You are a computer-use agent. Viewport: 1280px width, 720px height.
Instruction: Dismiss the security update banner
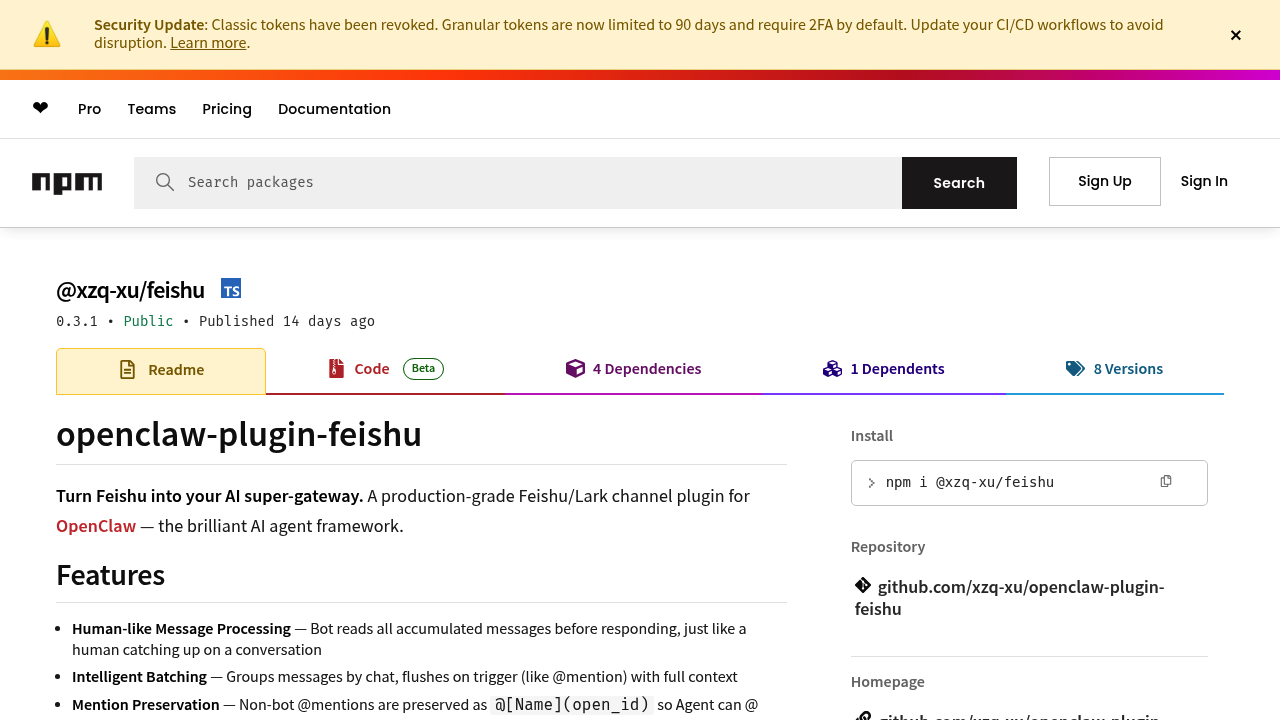(x=1236, y=35)
